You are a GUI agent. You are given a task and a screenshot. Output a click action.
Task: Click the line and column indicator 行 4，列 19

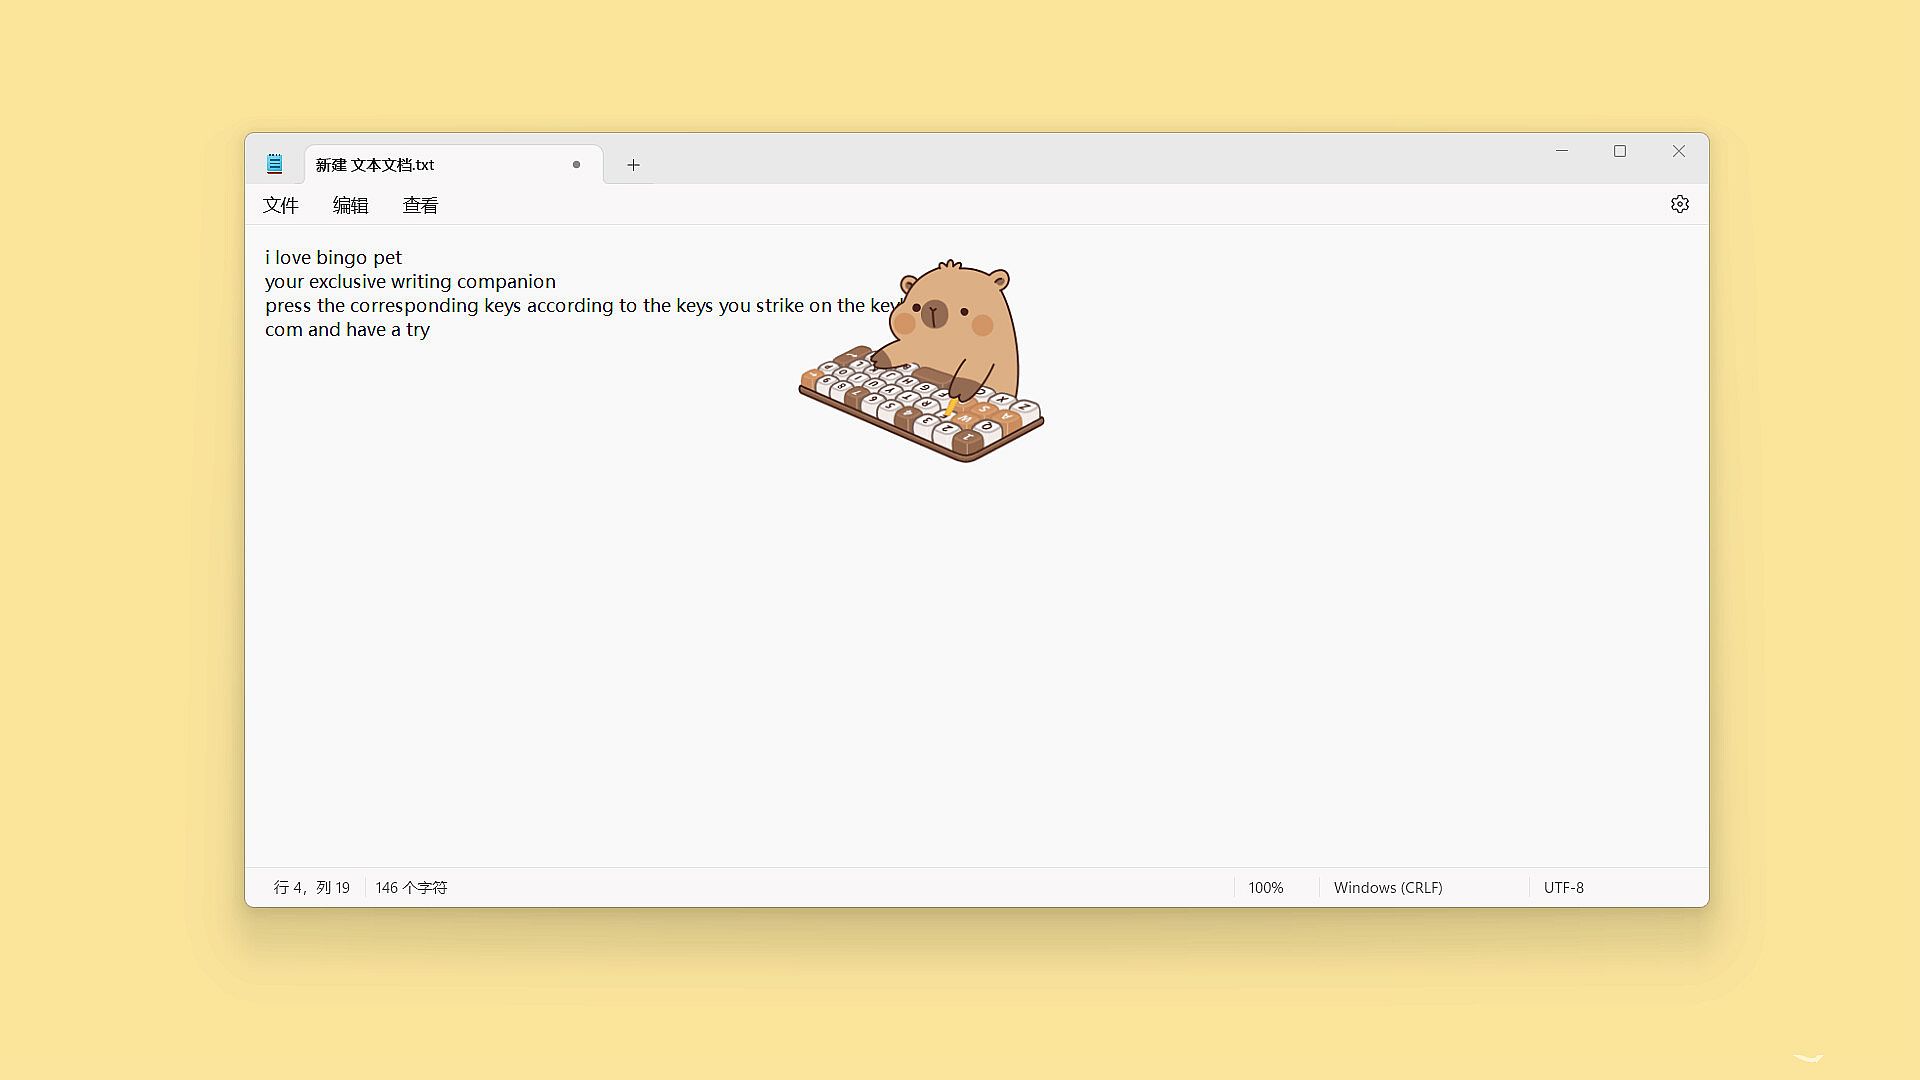(311, 888)
